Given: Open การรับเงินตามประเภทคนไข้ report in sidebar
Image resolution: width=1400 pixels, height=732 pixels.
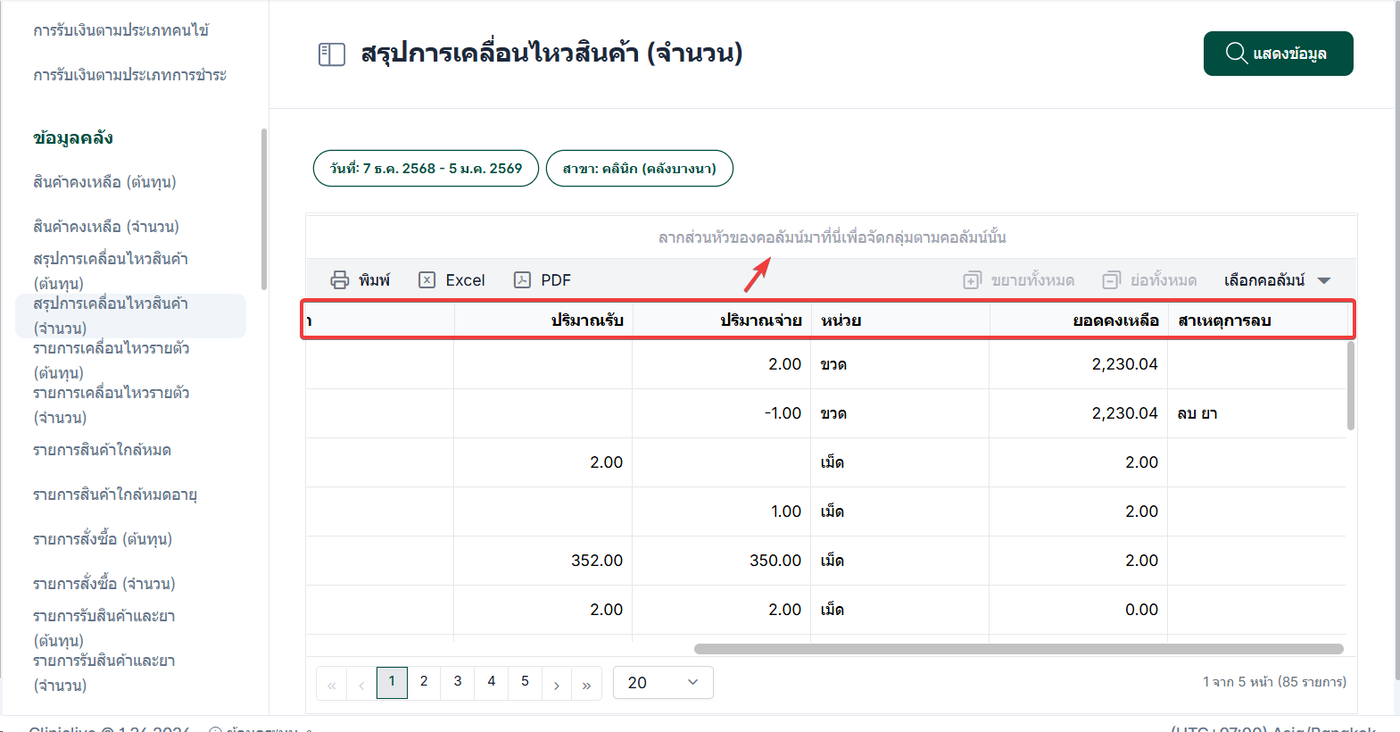Looking at the screenshot, I should click(x=121, y=31).
